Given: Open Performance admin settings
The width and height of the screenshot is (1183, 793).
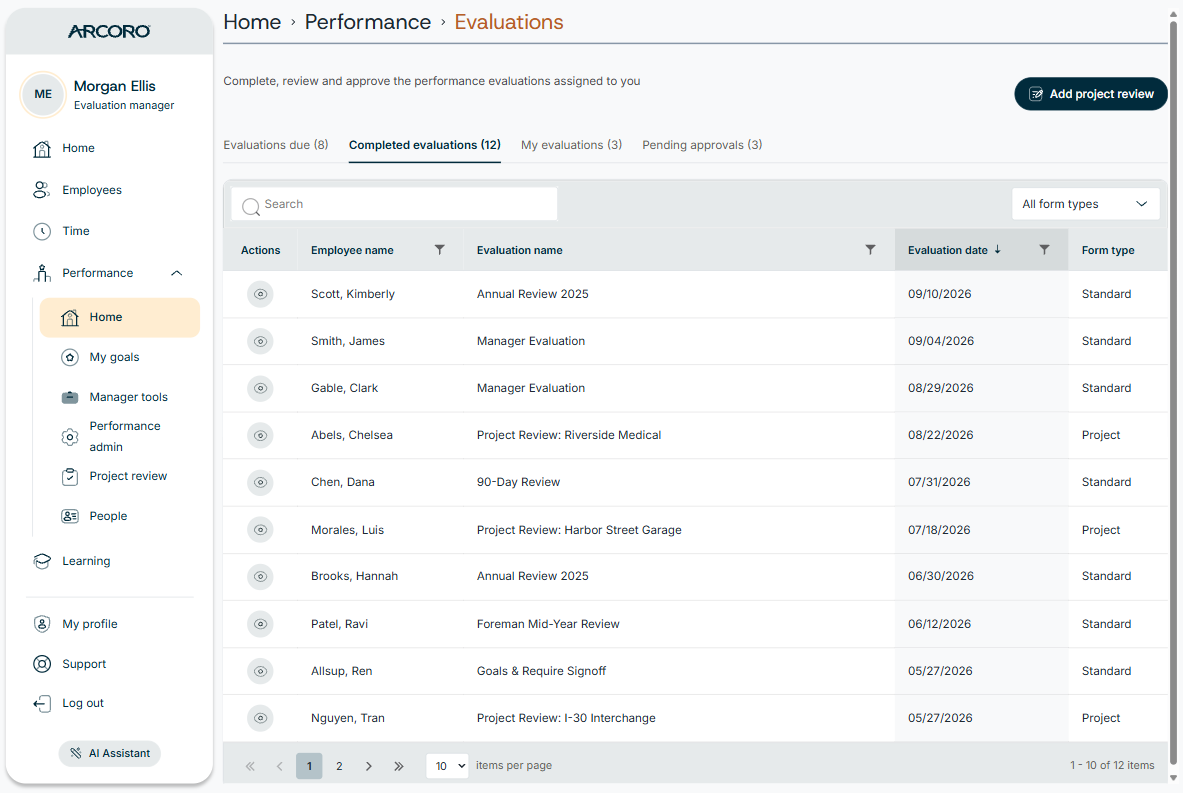Looking at the screenshot, I should (111, 436).
